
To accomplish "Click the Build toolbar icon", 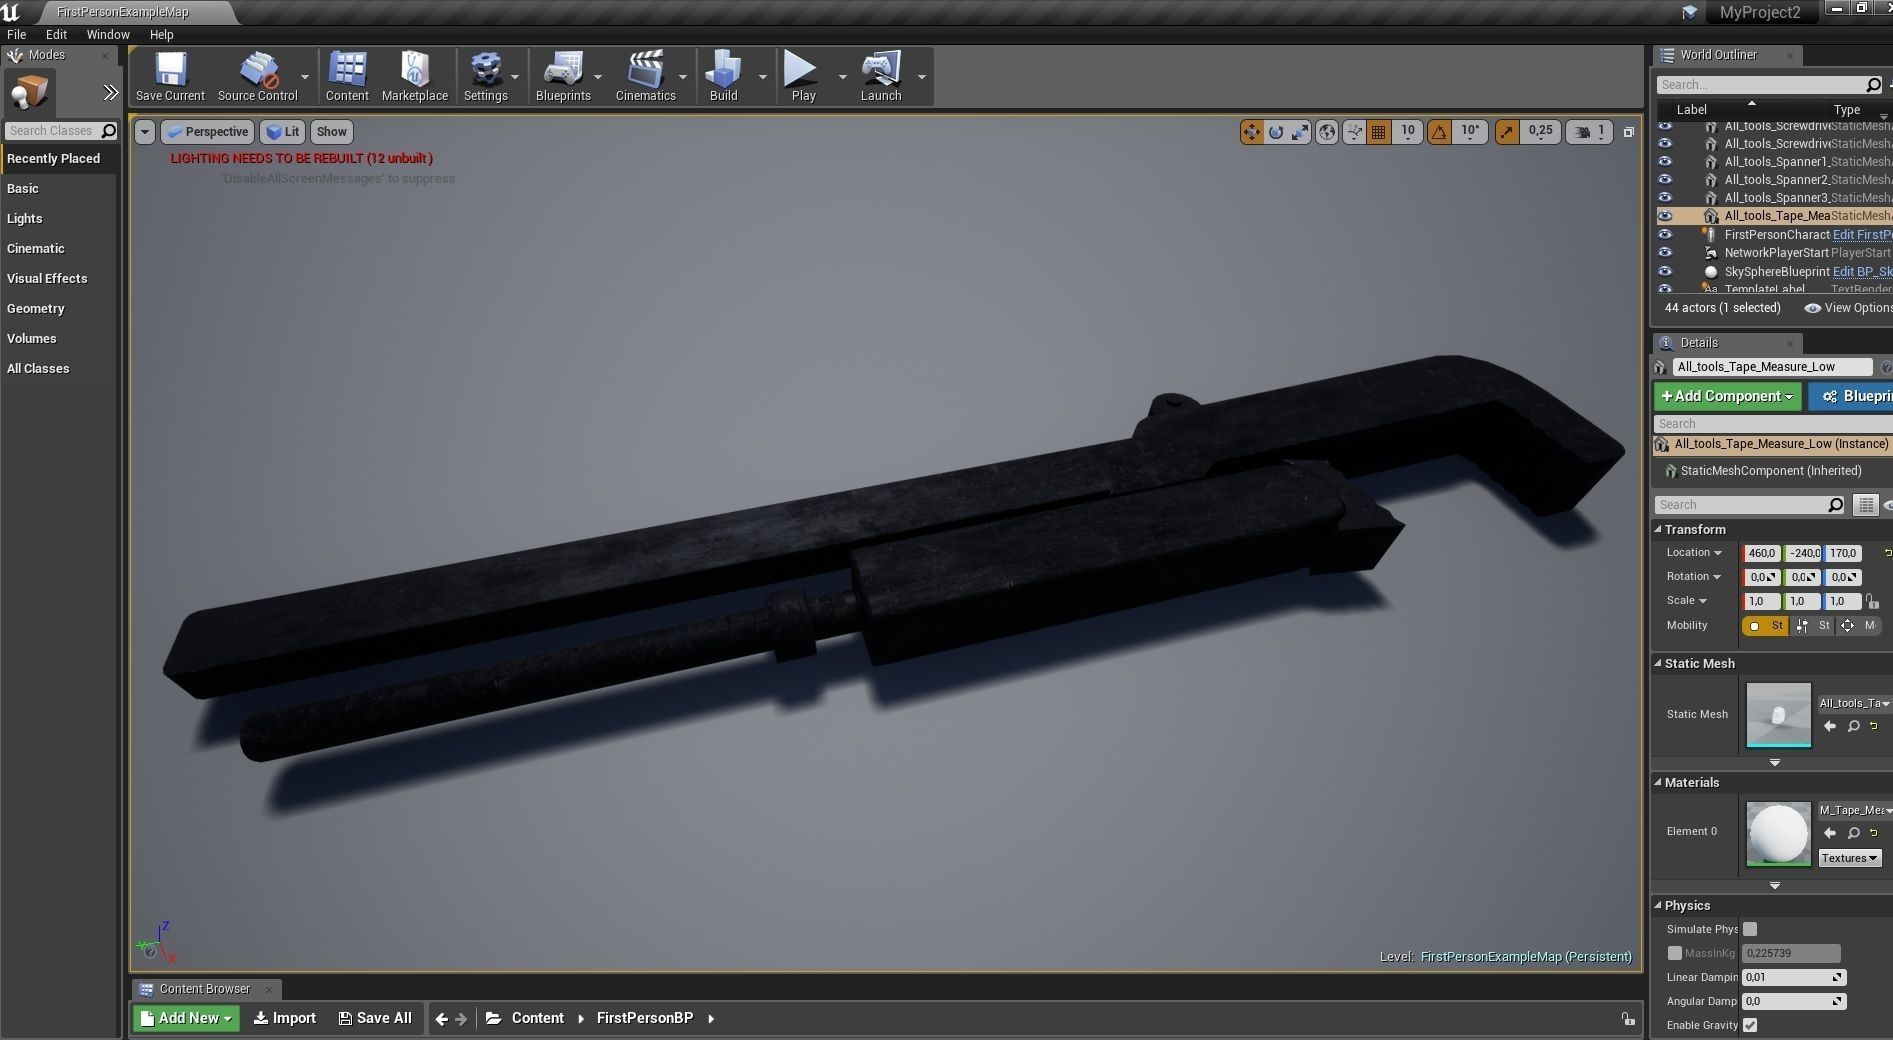I will (723, 76).
